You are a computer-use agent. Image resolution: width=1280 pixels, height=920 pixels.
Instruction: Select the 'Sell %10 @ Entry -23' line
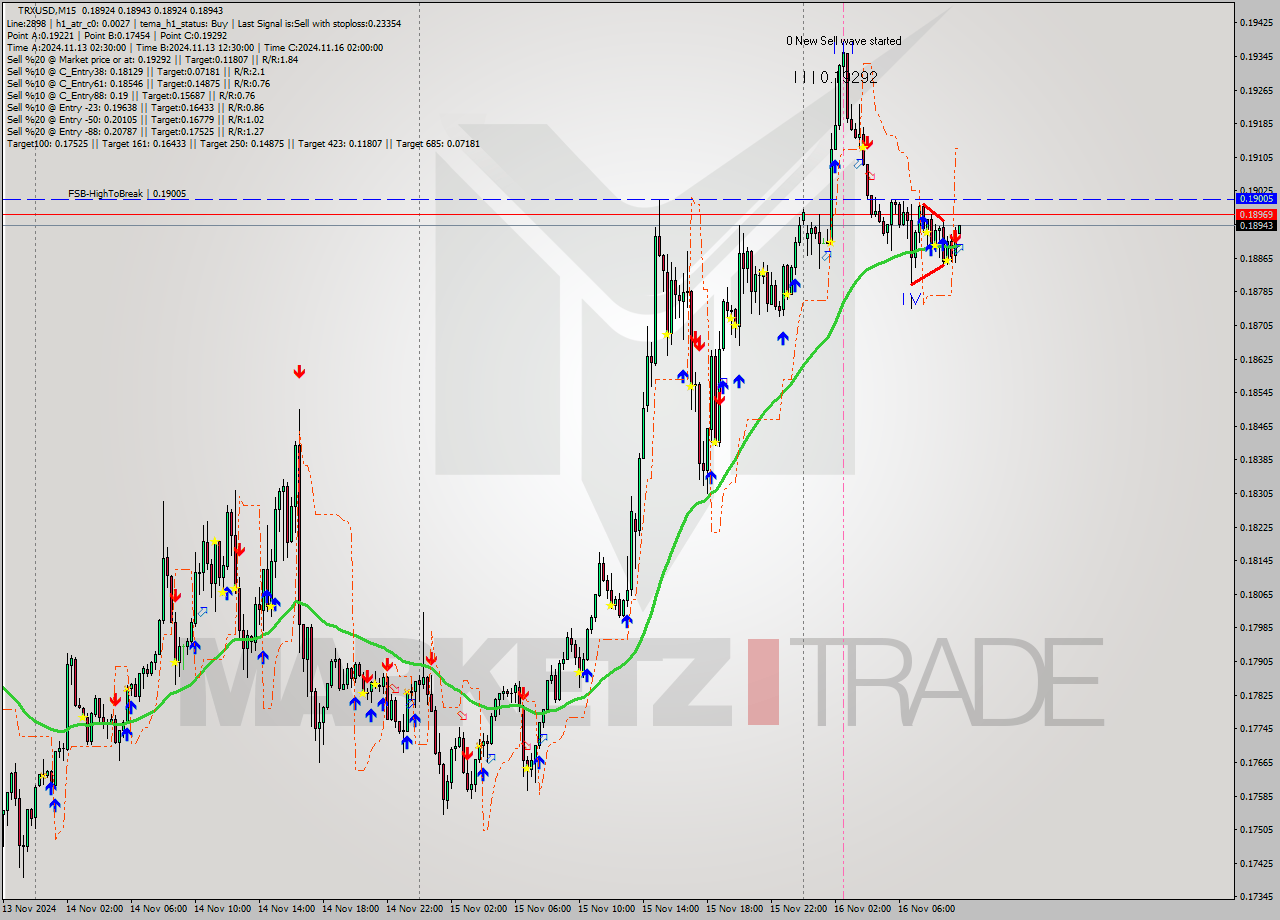pyautogui.click(x=135, y=106)
